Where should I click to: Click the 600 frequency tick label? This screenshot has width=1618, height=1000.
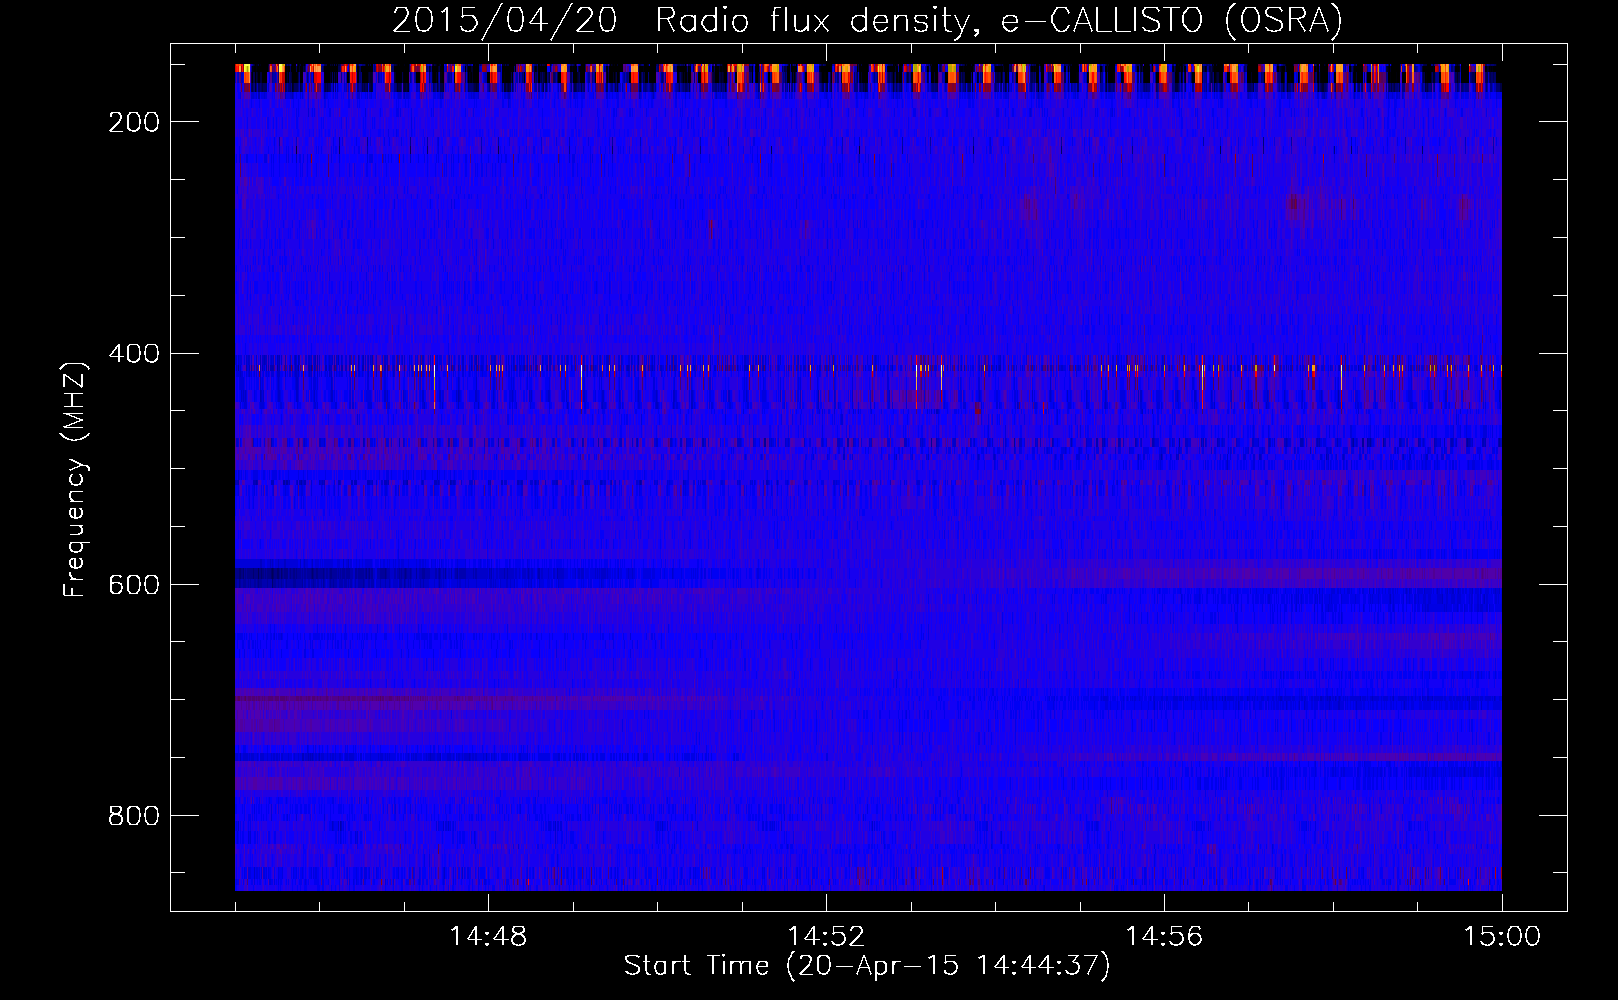coord(134,585)
